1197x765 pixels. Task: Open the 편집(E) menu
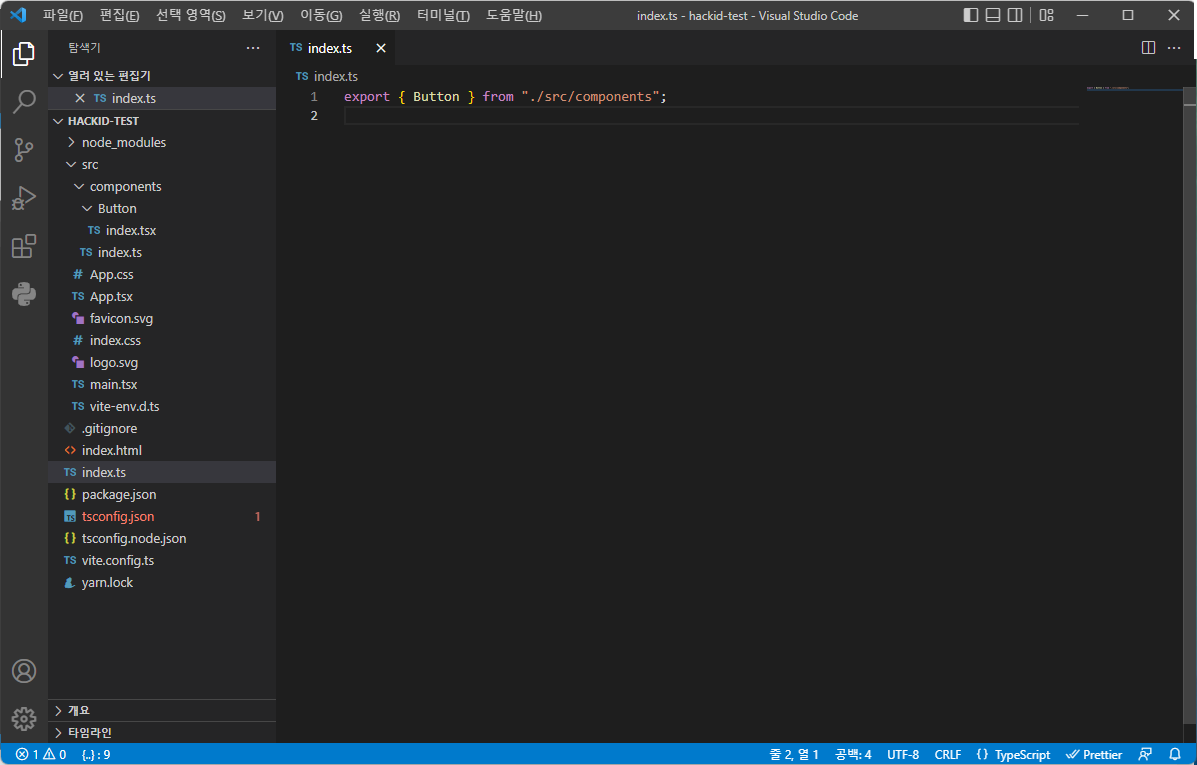[119, 15]
